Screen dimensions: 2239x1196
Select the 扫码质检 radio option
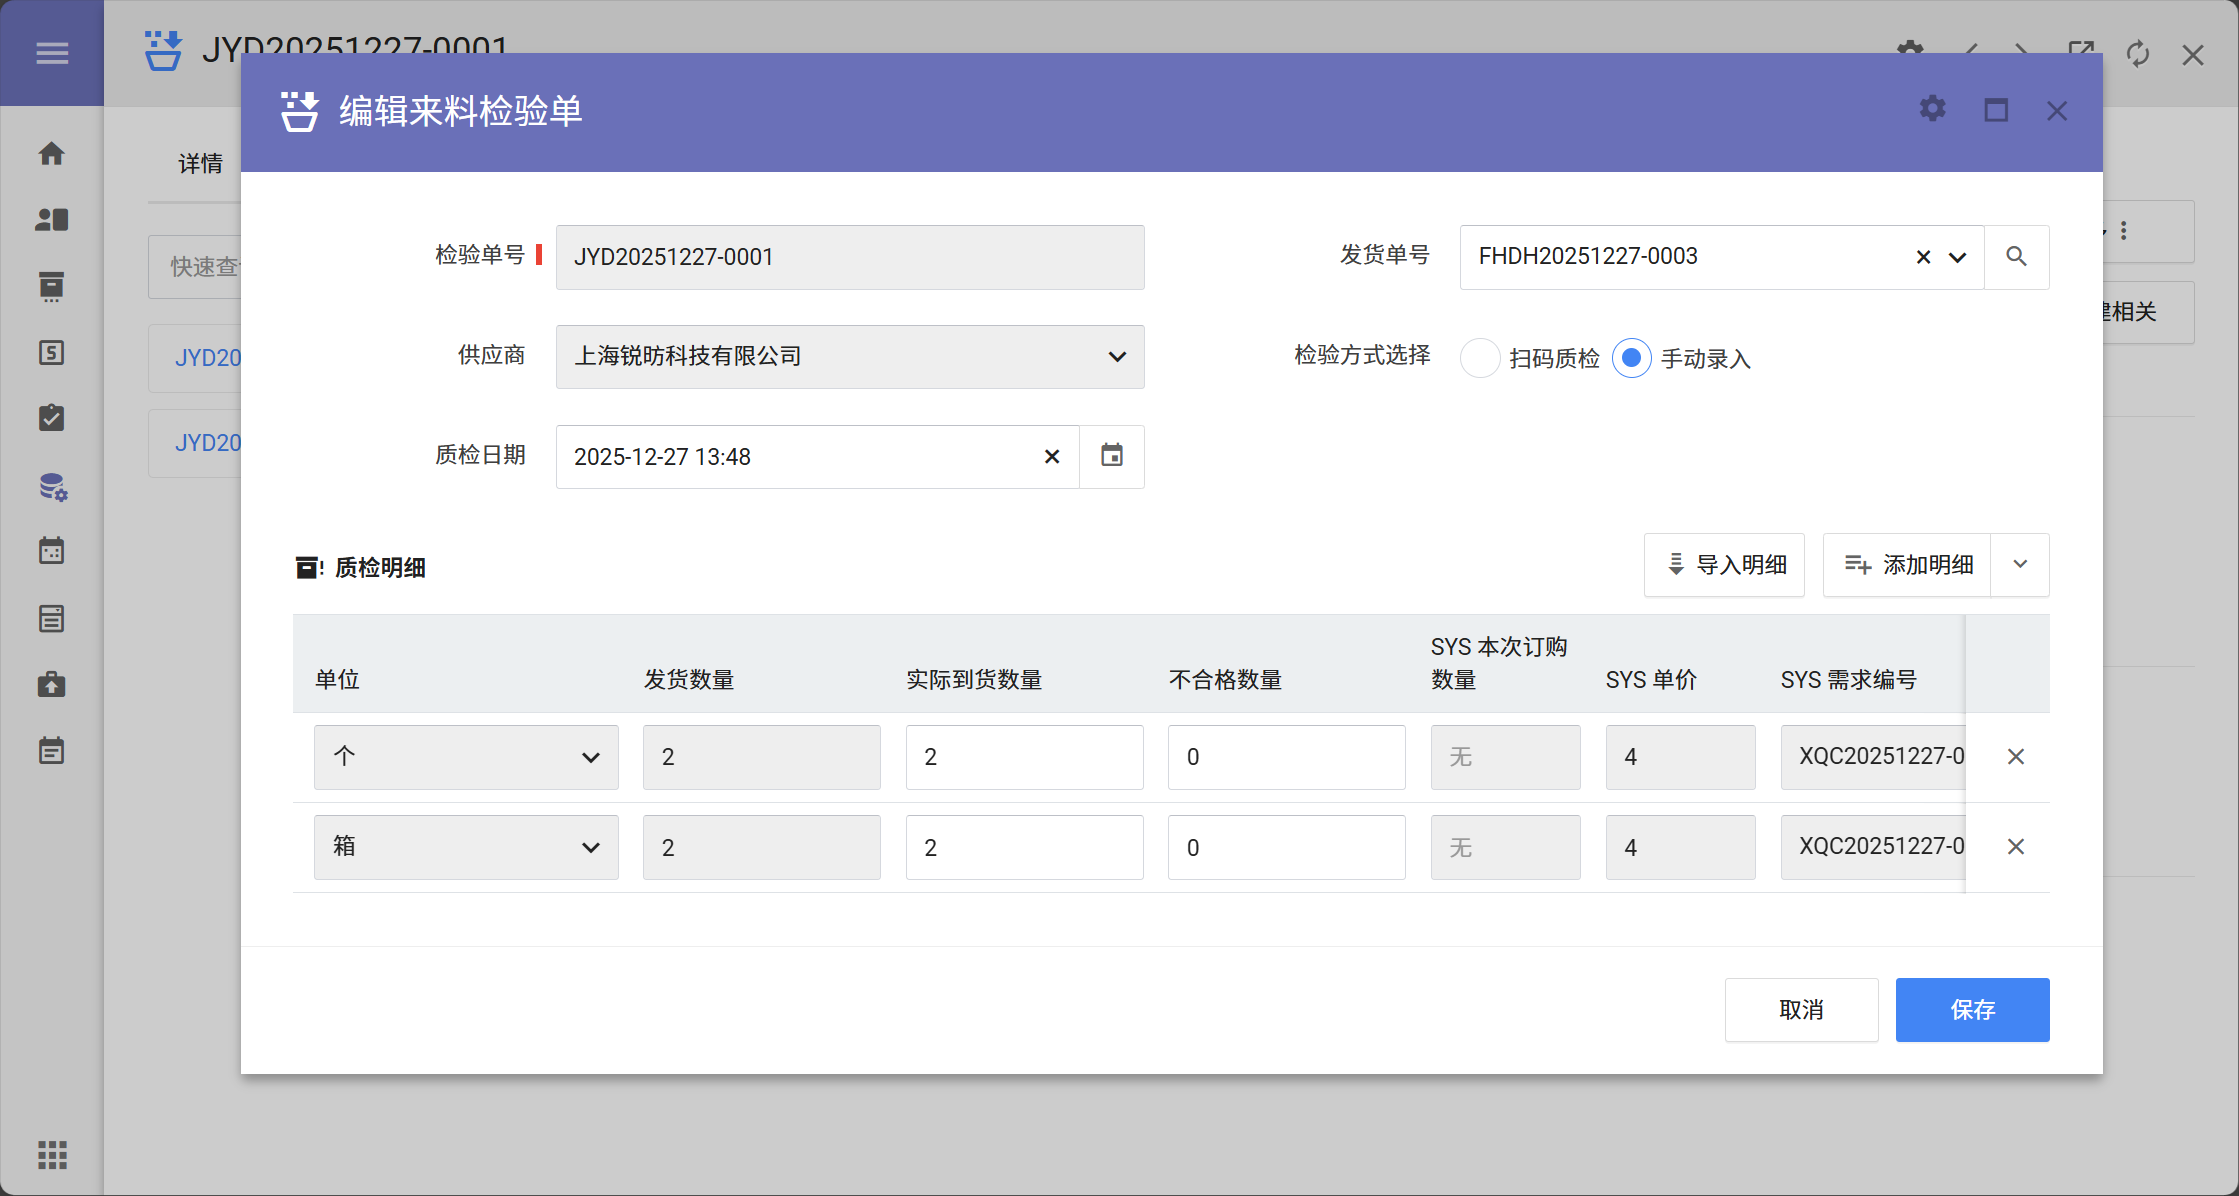coord(1479,358)
